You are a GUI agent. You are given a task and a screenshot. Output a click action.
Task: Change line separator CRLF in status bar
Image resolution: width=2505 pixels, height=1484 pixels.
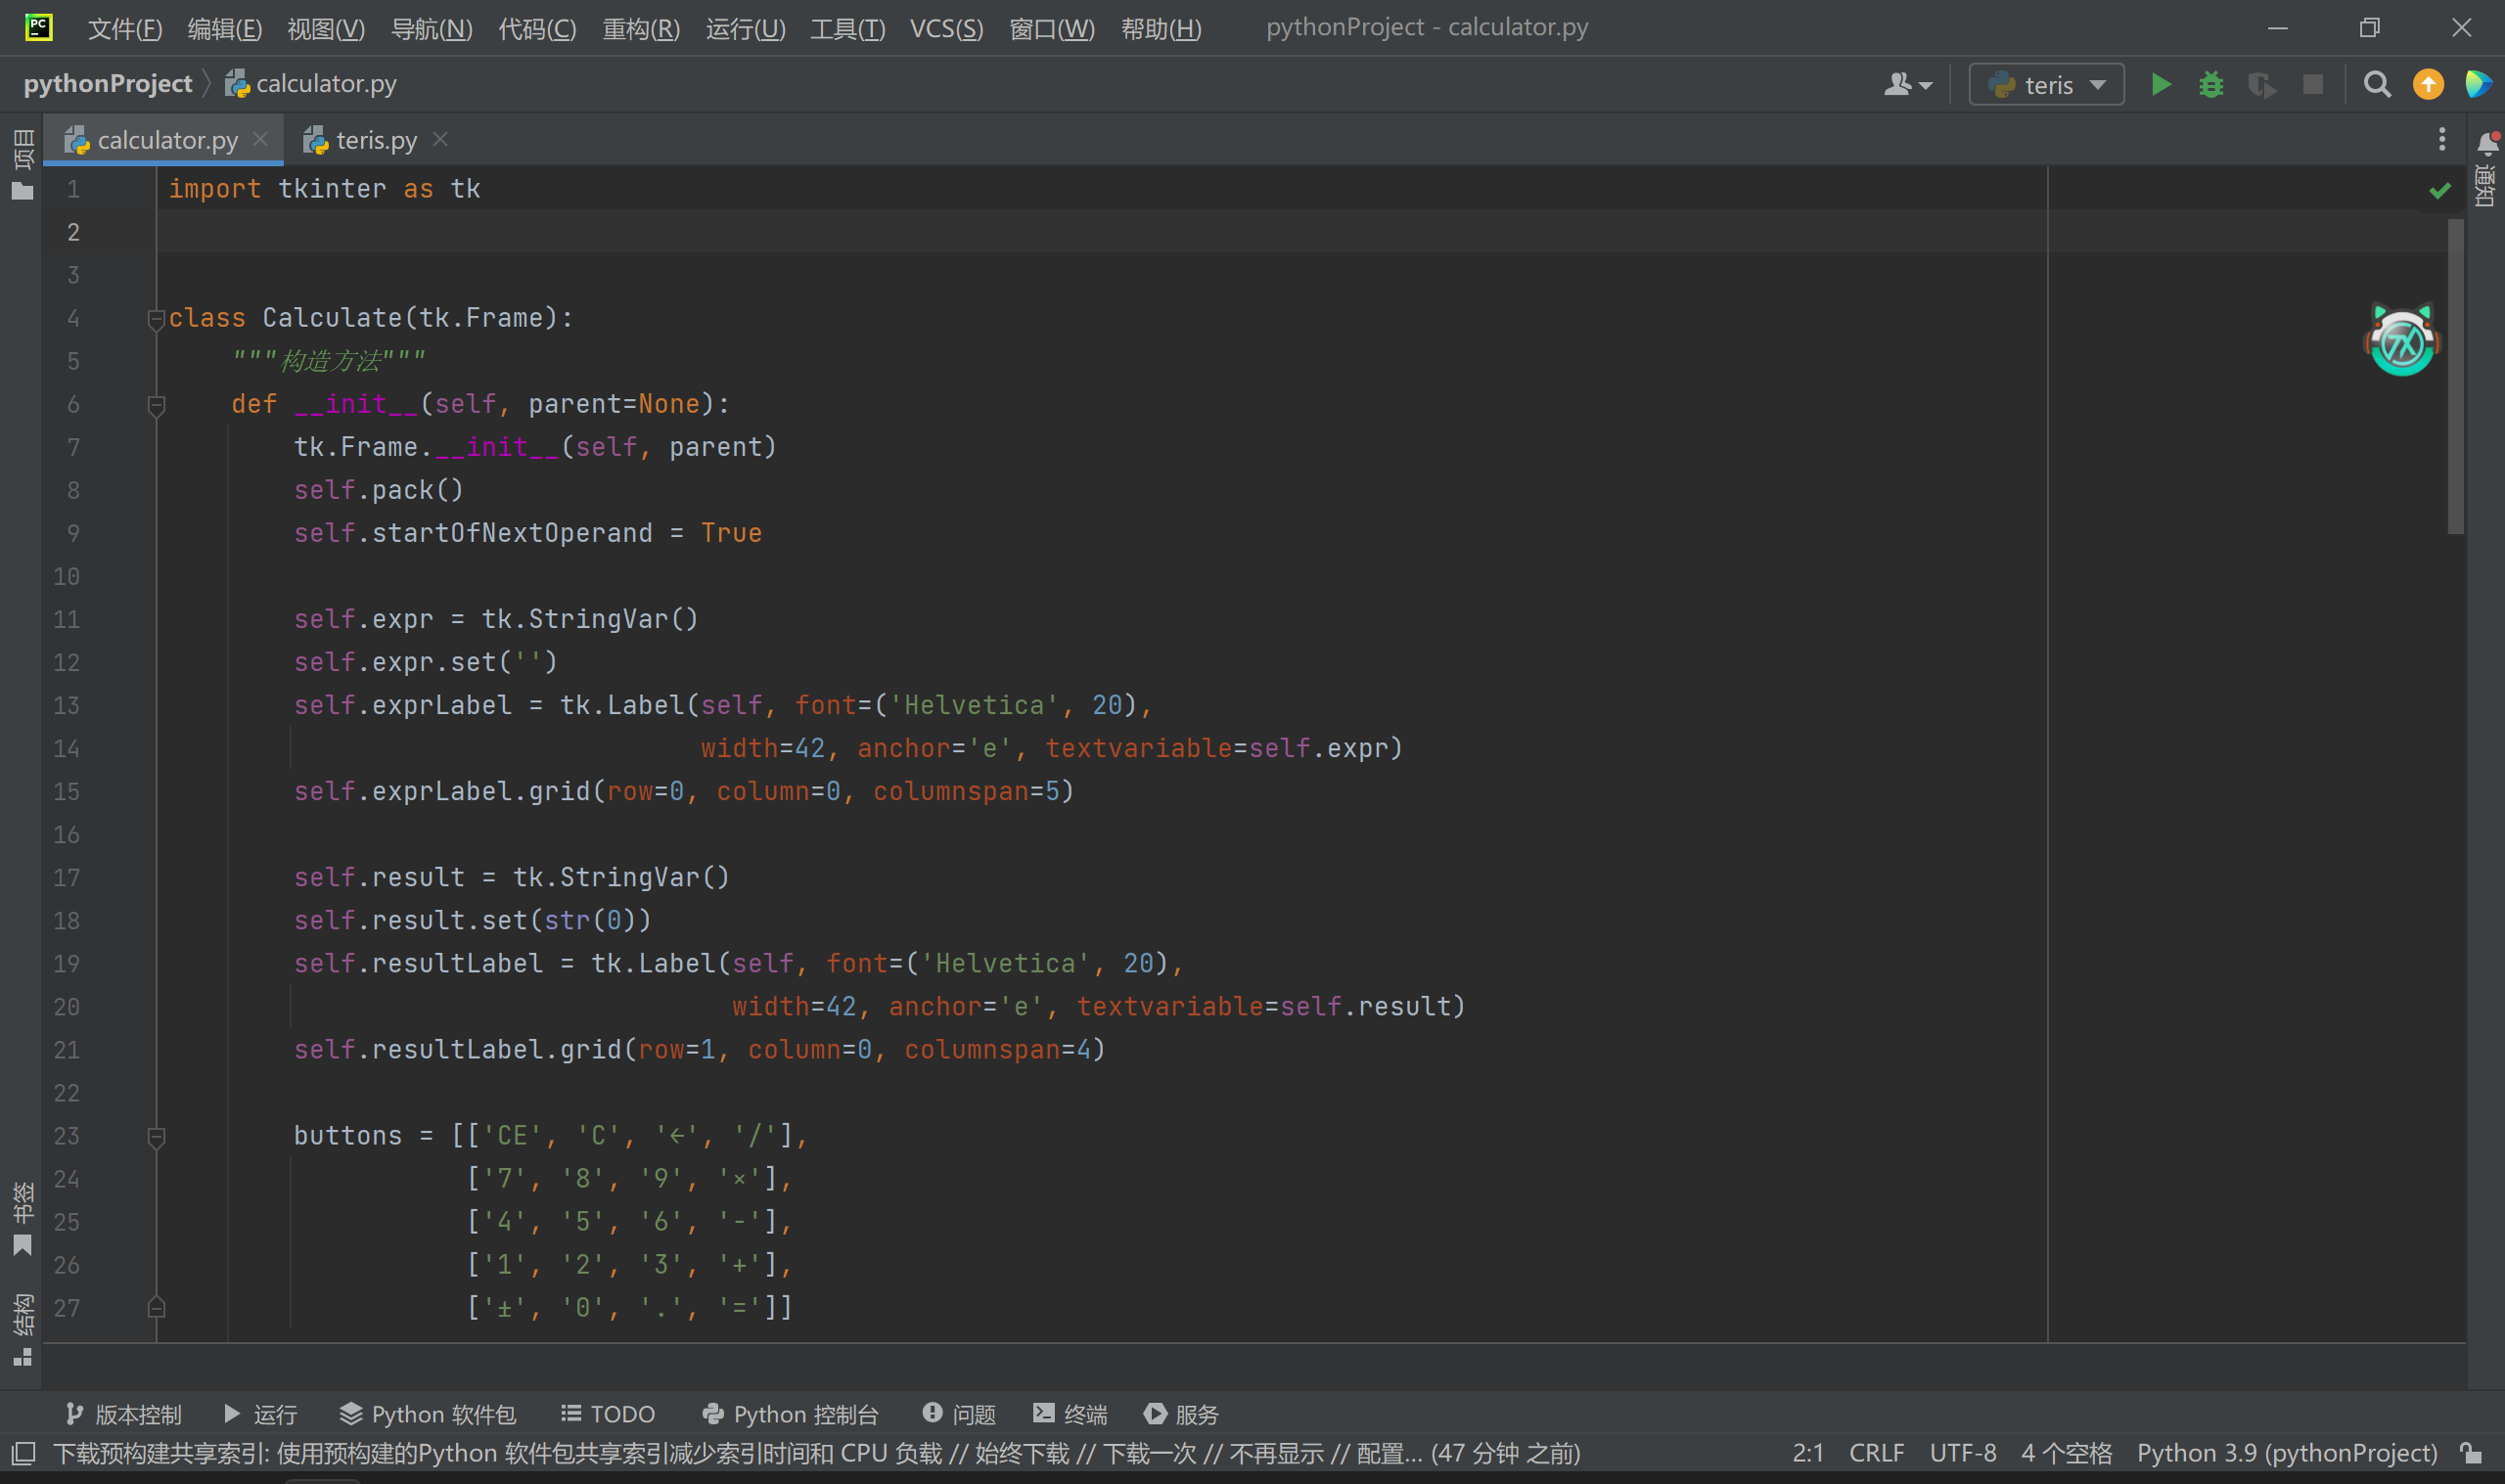pos(1876,1453)
